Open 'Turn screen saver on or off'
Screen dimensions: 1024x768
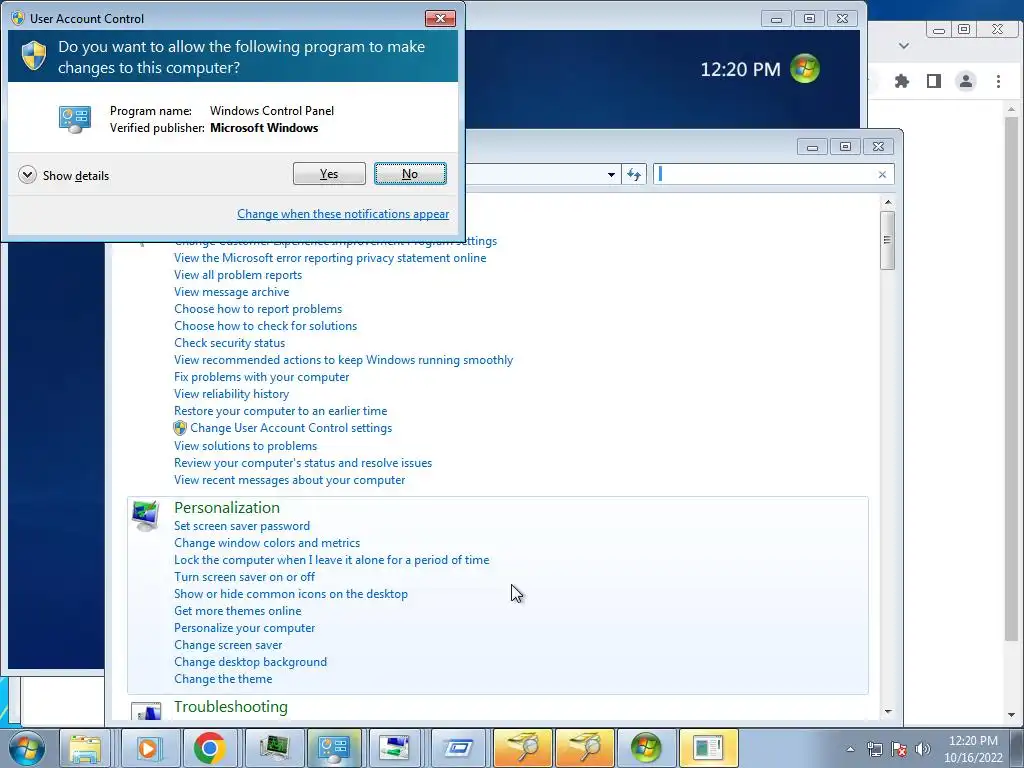244,577
